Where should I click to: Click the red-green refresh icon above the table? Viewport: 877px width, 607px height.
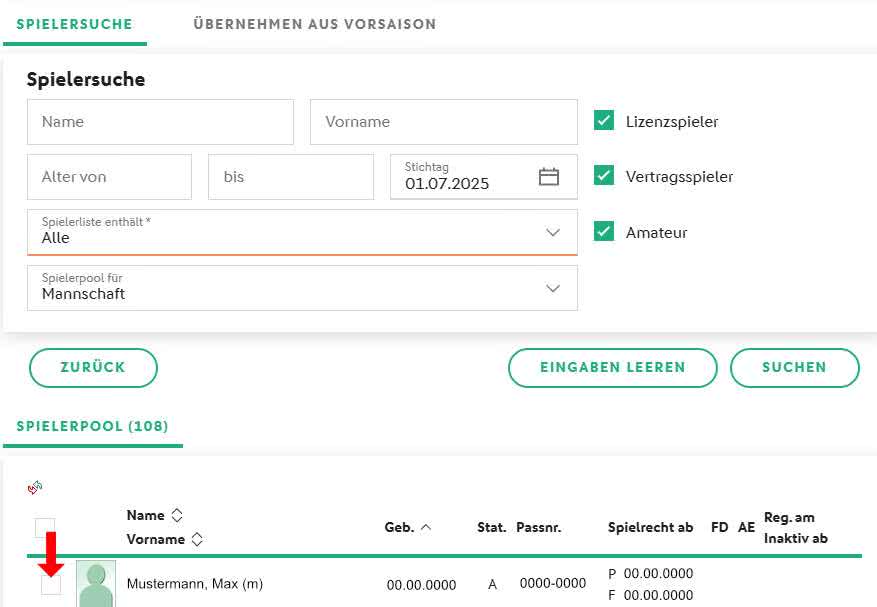pos(35,487)
